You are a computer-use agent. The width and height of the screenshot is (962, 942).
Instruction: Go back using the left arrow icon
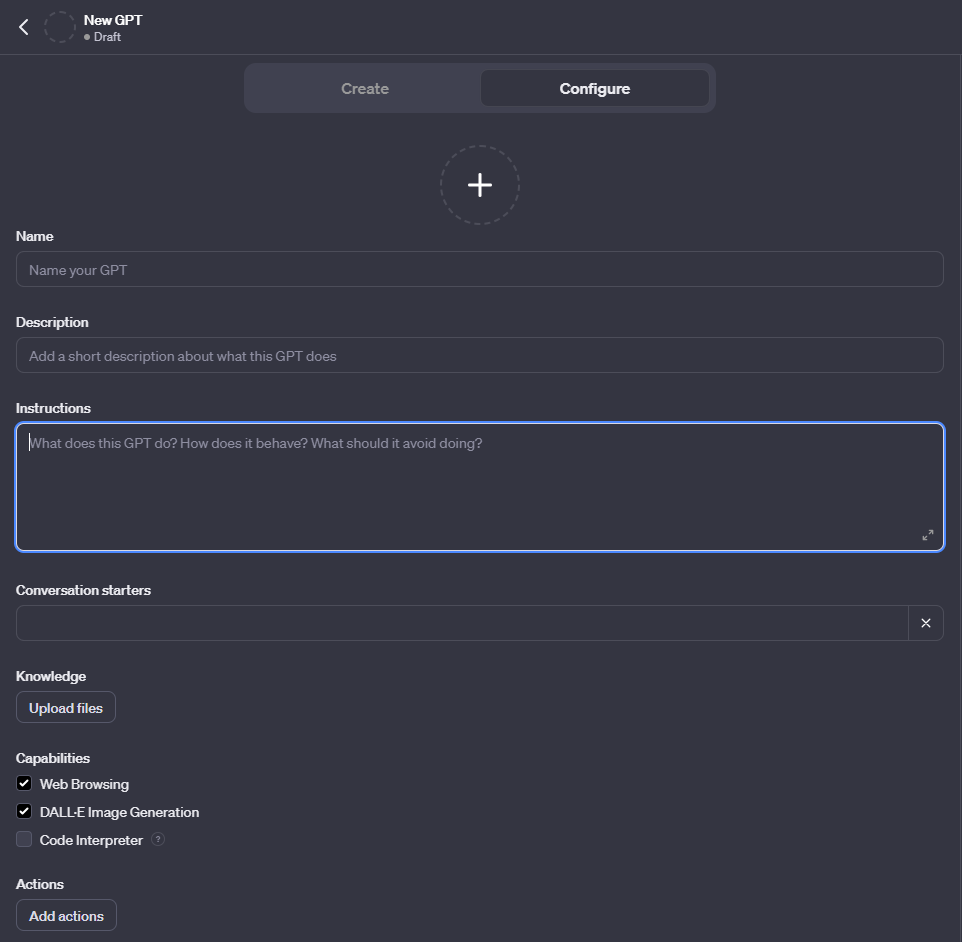(24, 27)
